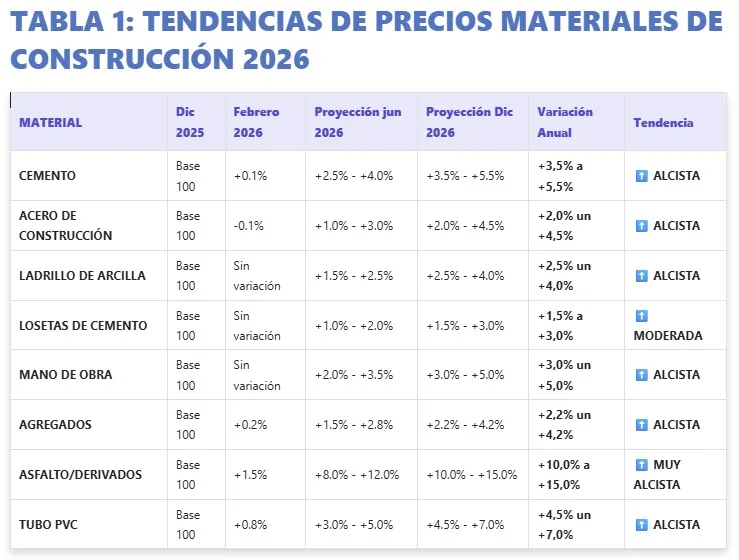Click the up-arrow icon in the MANO DE OBRA row
Viewport: 739px width, 560px height.
tap(641, 375)
